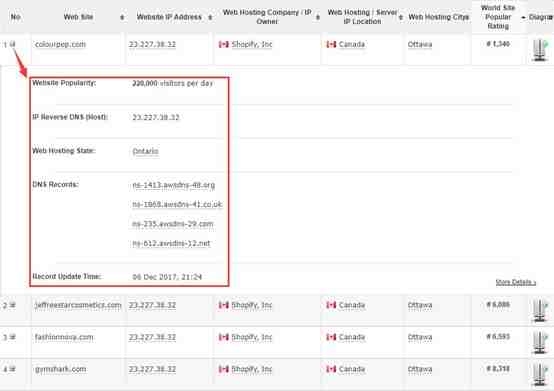Expand details for row 3
Screen dimensions: 554x391
click(12, 337)
